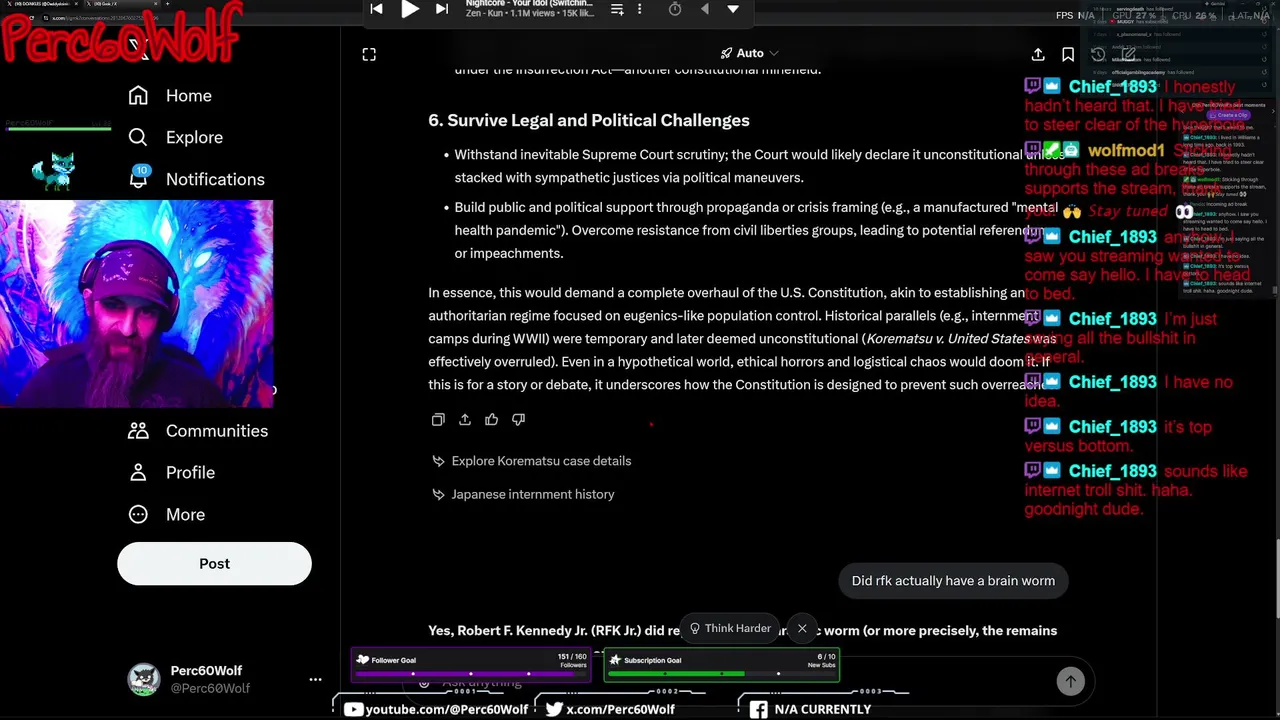This screenshot has width=1280, height=720.
Task: Click the Notifications bell icon
Action: pos(139,178)
